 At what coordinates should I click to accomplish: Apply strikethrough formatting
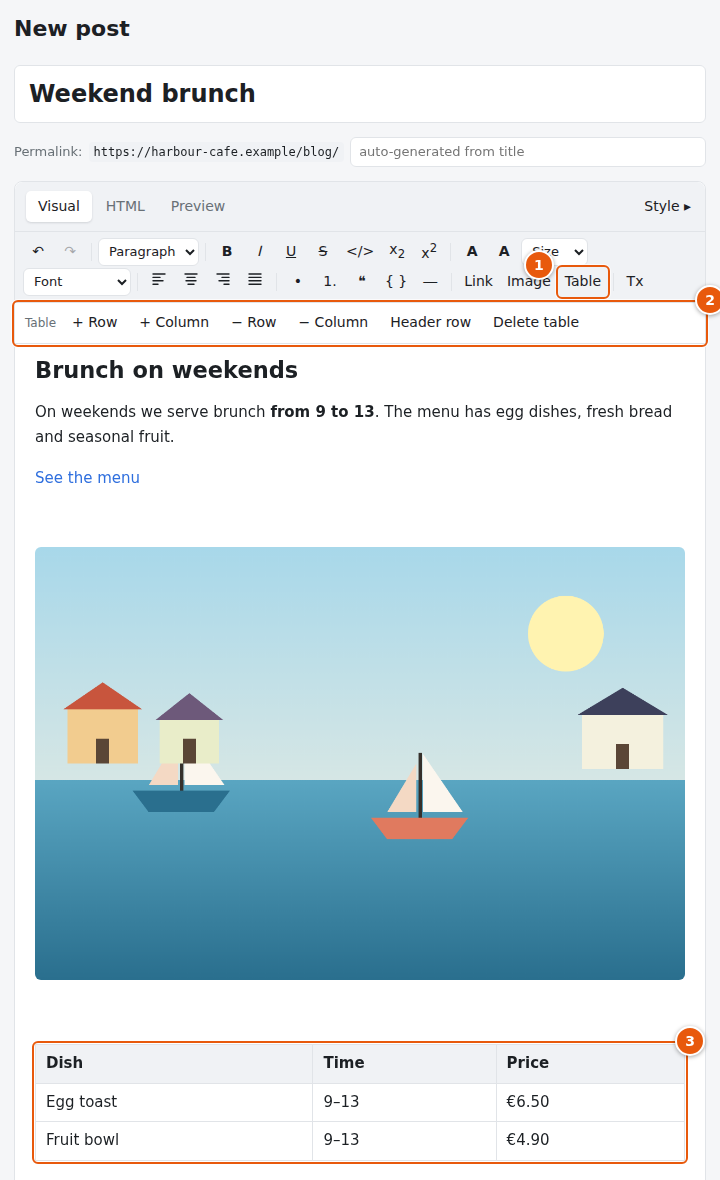(x=323, y=251)
